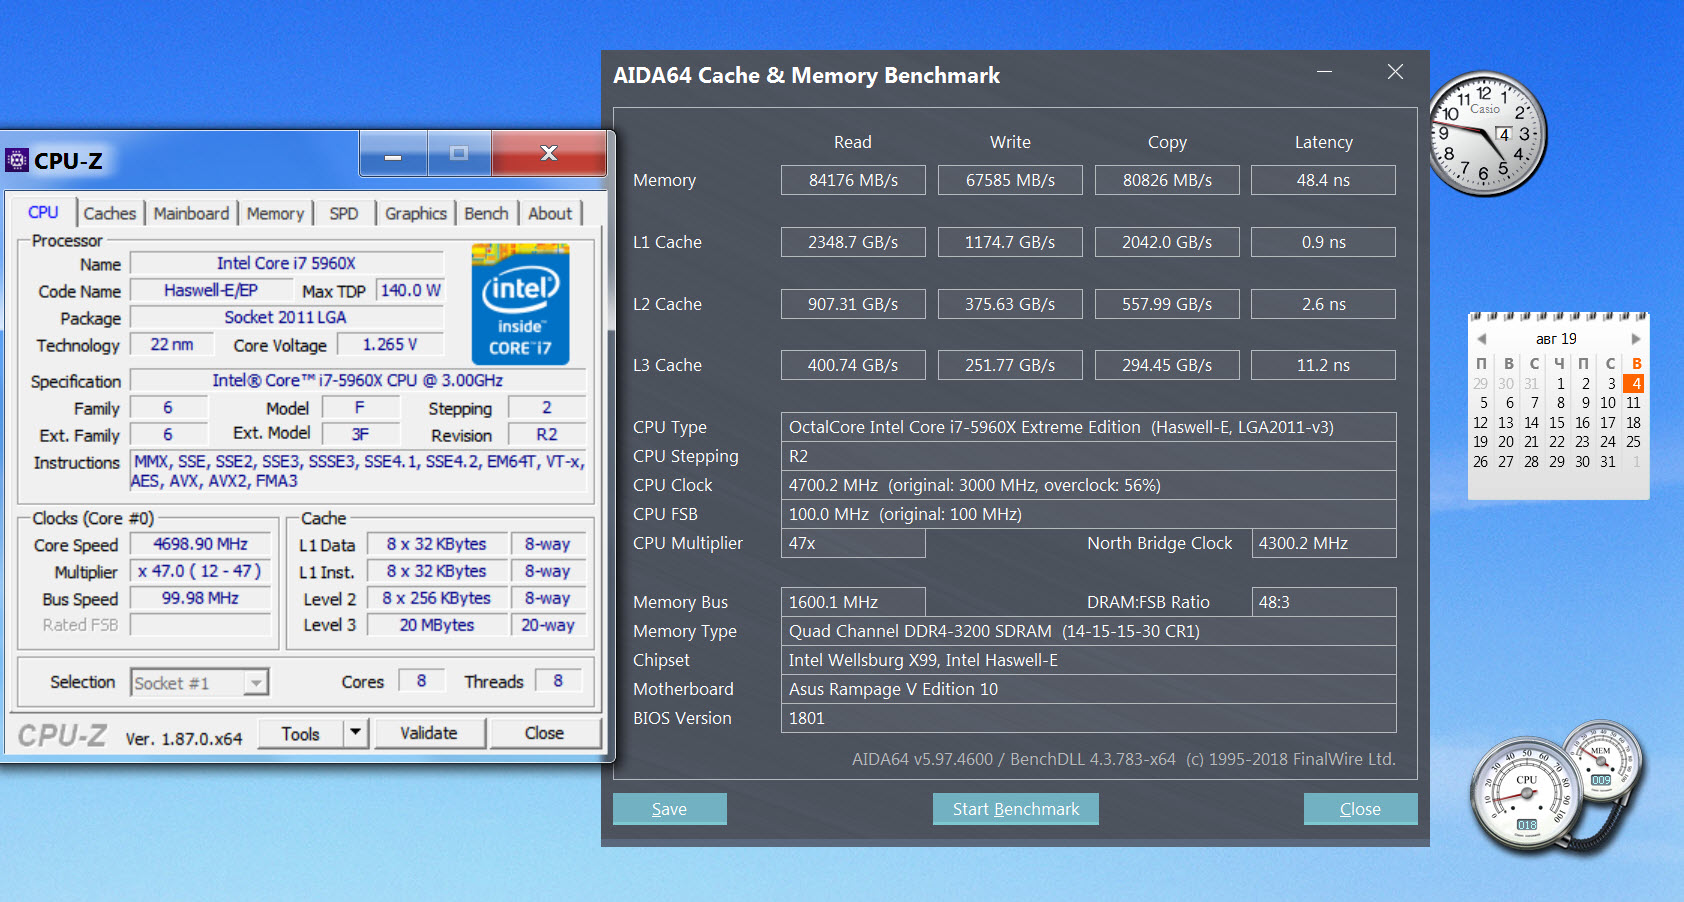1684x902 pixels.
Task: Click the Intel Core i7 logo badge
Action: [x=520, y=304]
